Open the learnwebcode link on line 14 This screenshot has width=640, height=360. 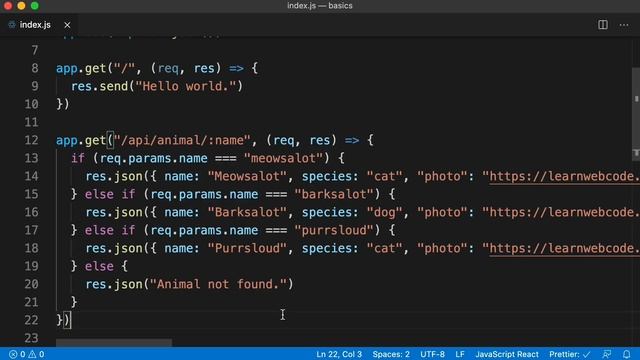(x=564, y=176)
